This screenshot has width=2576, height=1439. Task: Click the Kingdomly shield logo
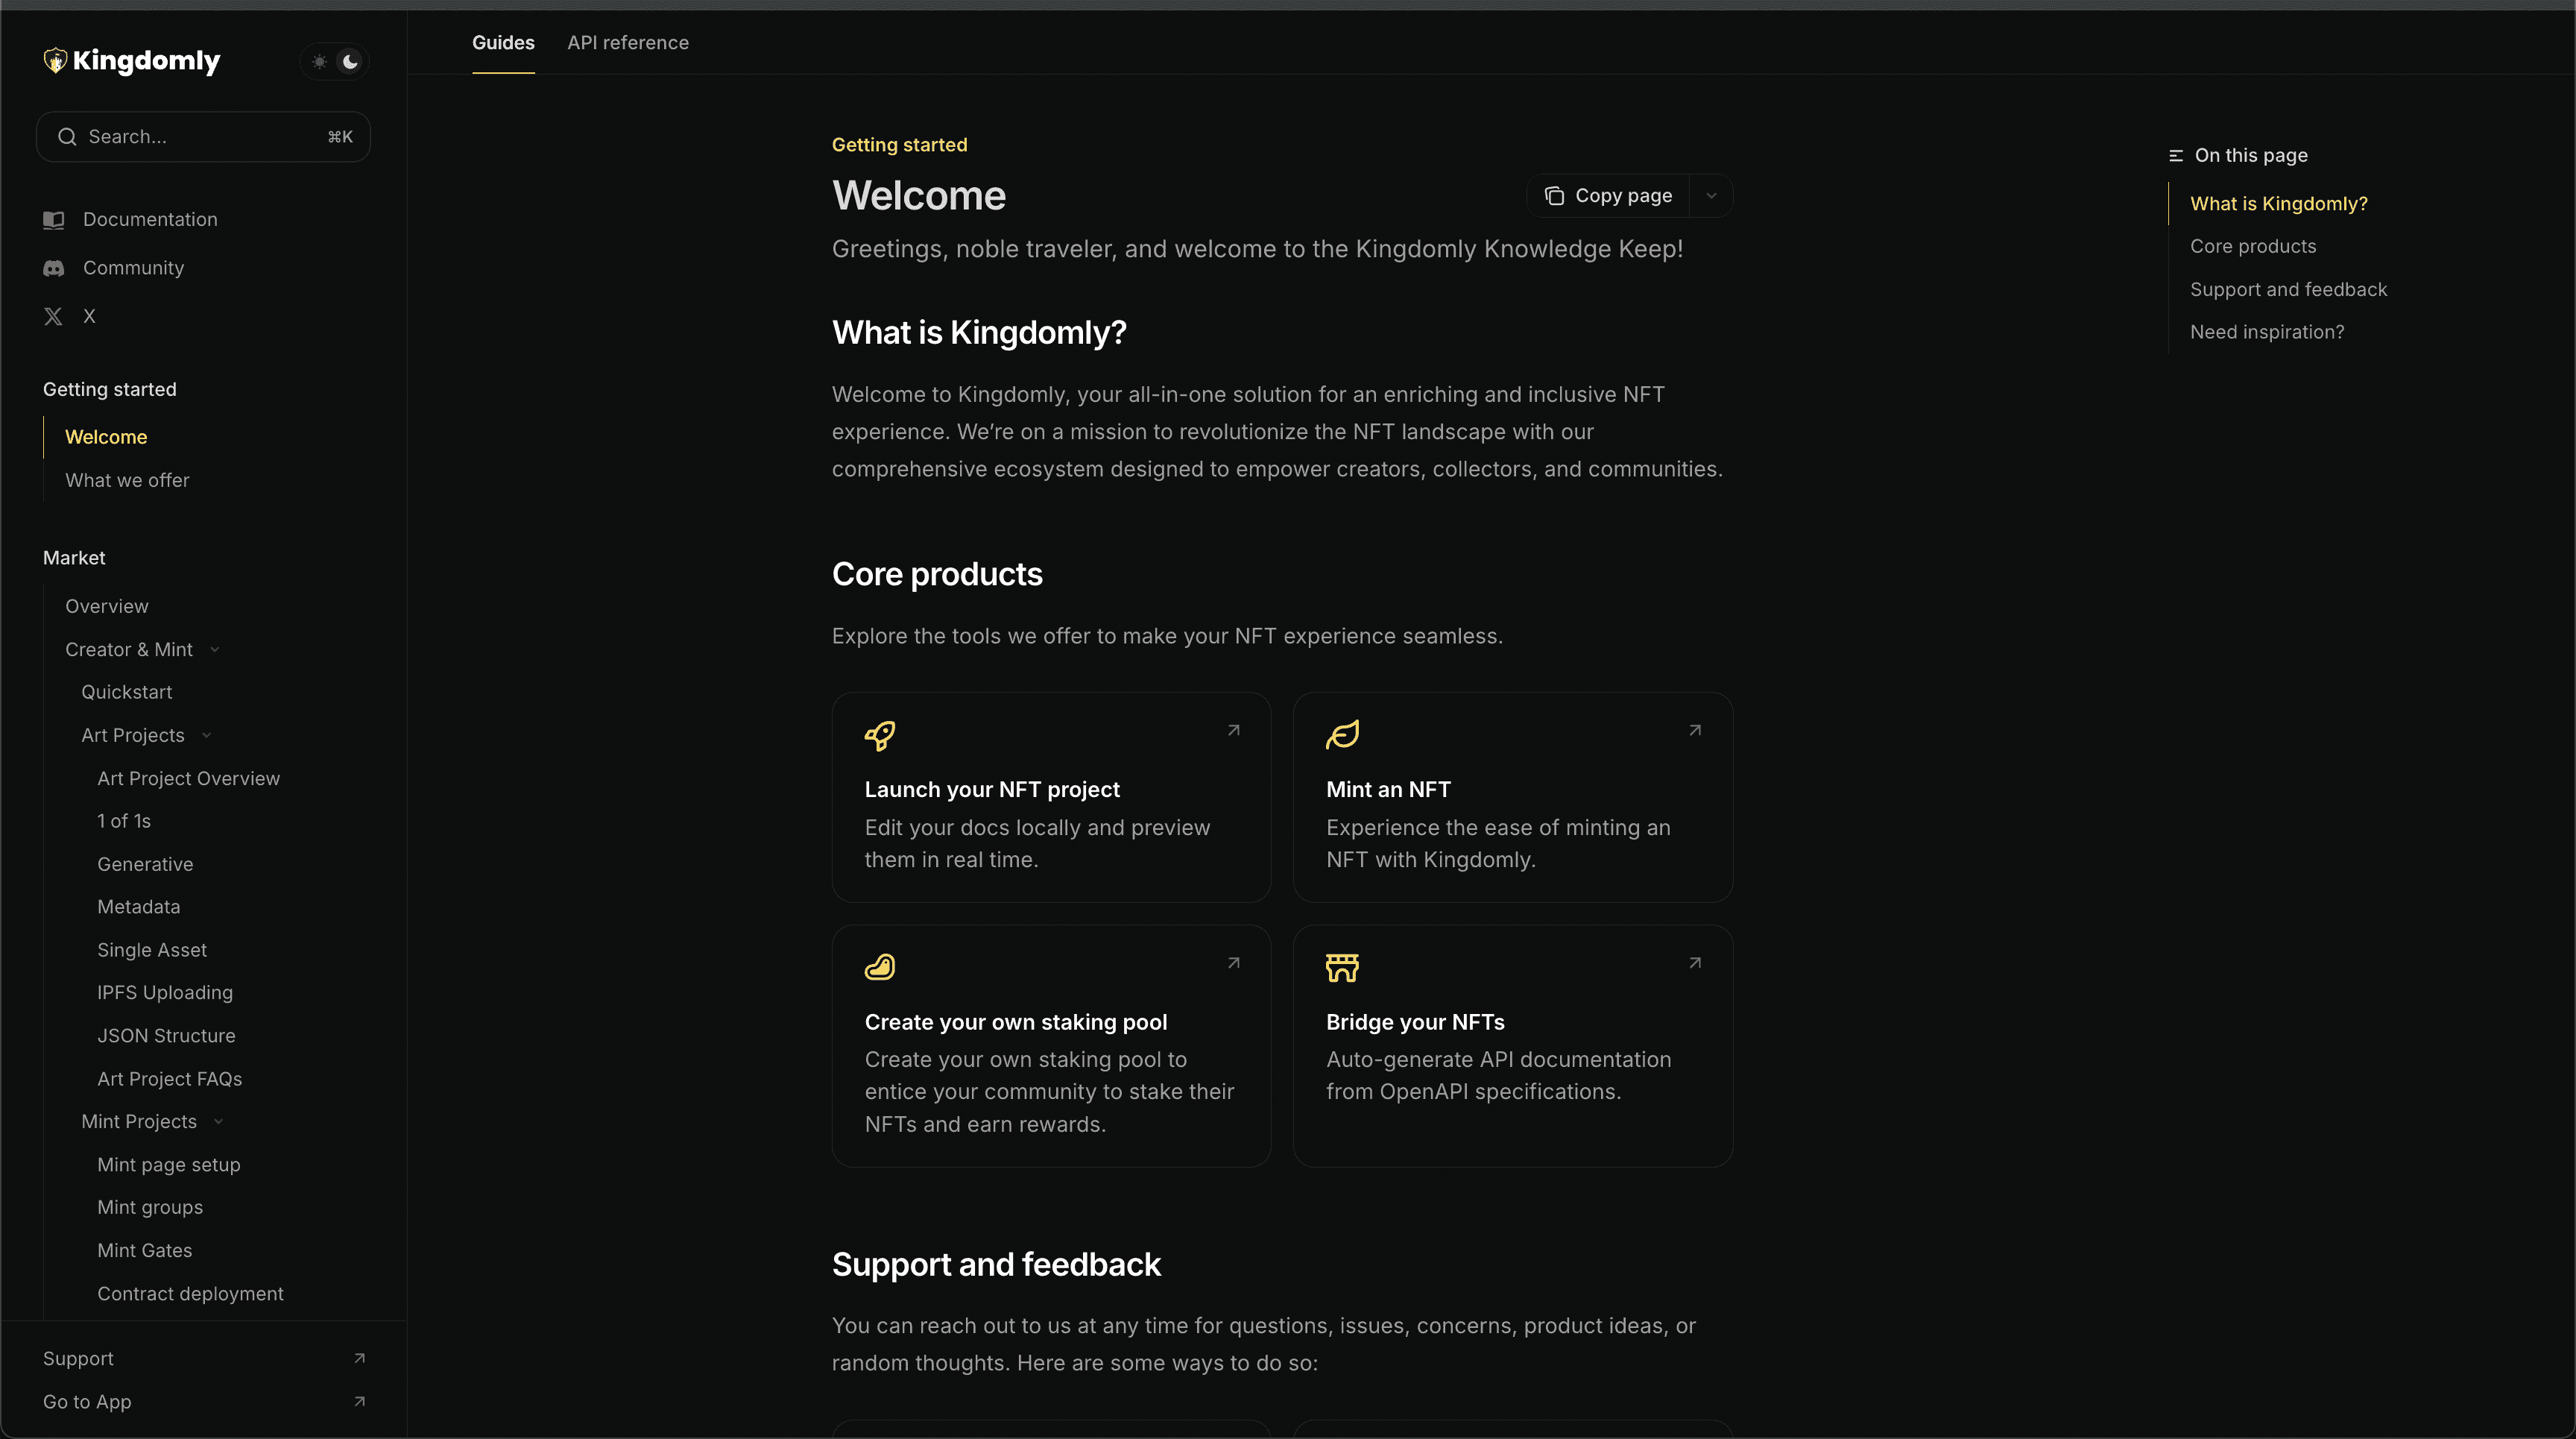(55, 61)
